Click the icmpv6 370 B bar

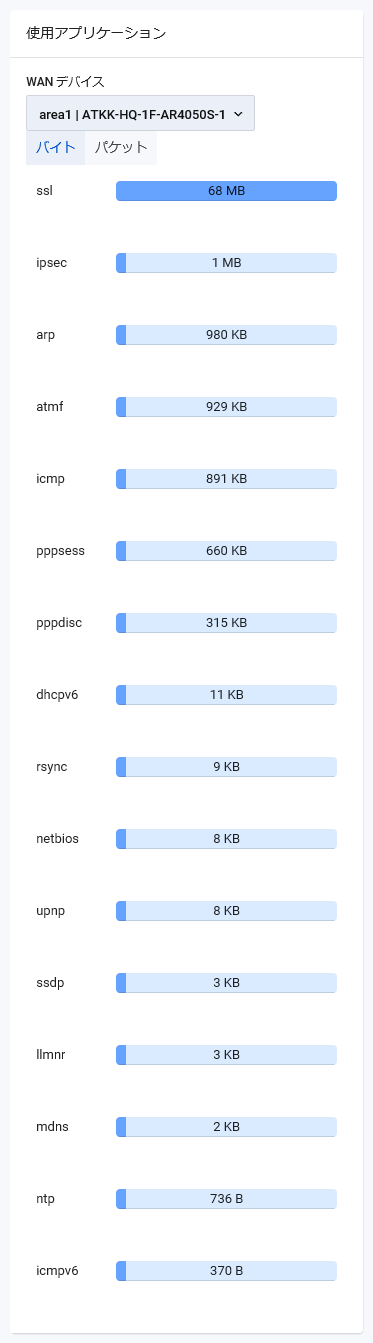[x=226, y=1271]
